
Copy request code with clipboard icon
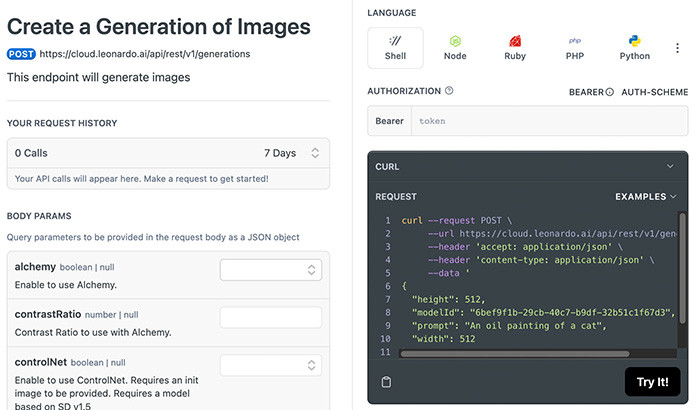tap(386, 382)
